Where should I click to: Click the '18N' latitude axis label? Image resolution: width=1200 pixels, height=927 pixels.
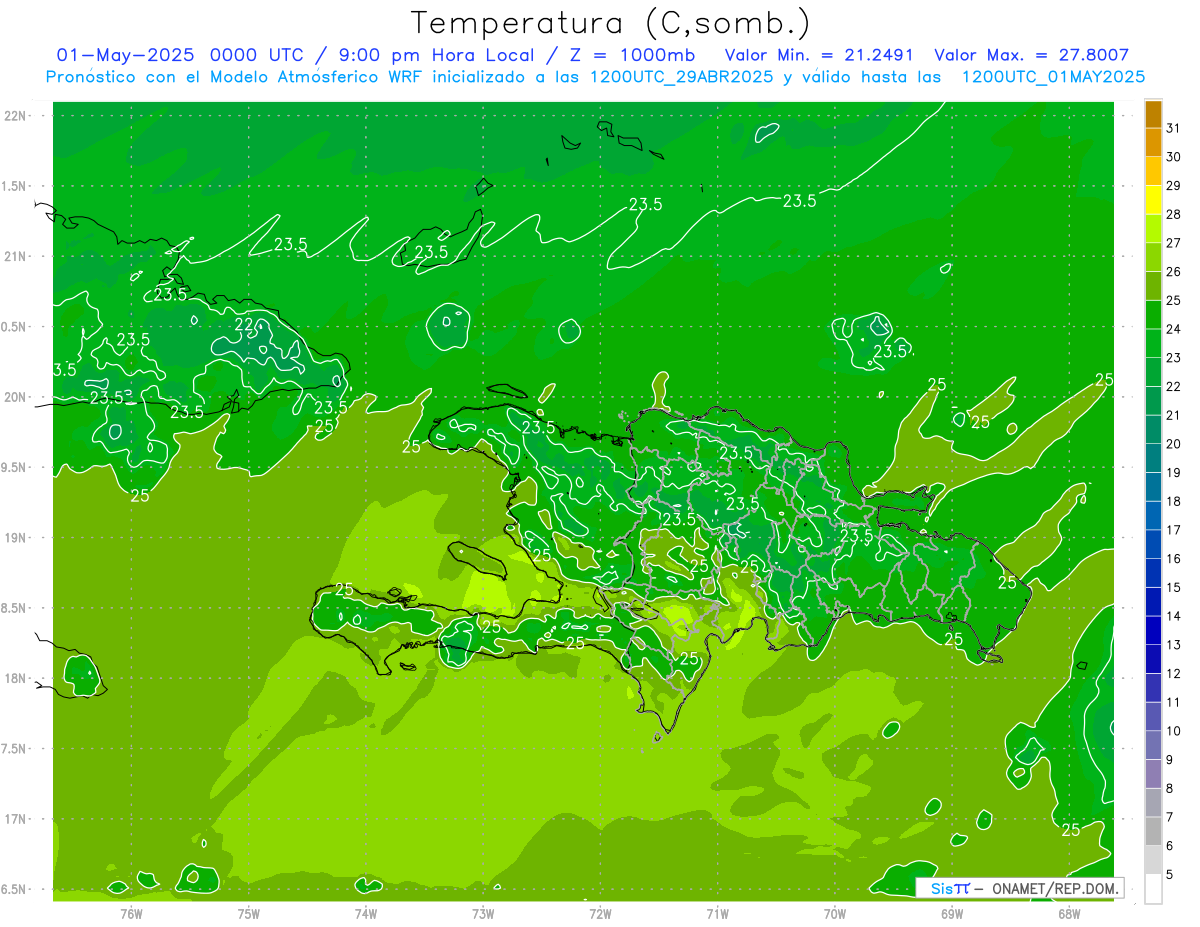[x=16, y=678]
